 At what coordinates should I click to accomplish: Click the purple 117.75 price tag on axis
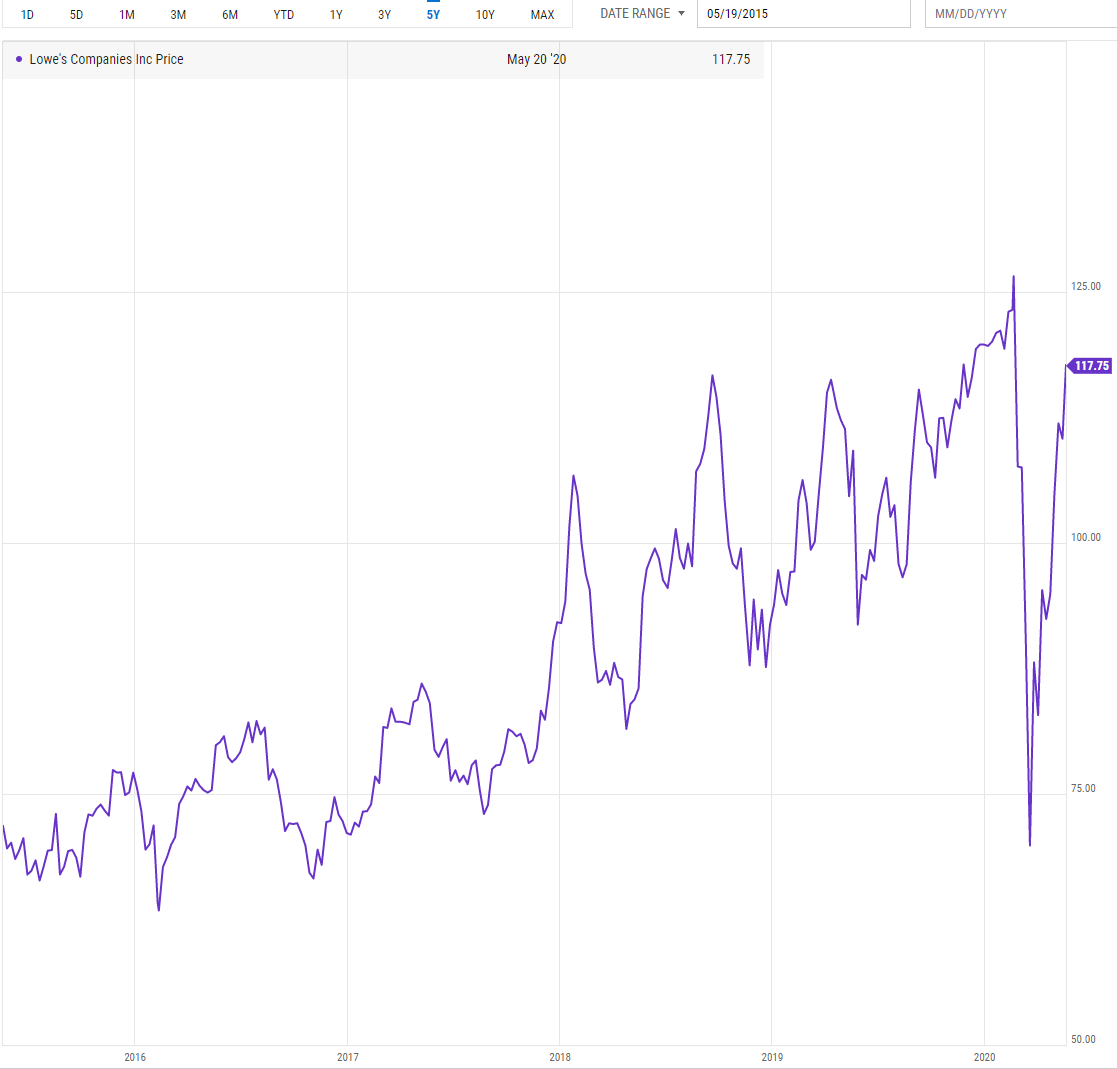click(1090, 365)
